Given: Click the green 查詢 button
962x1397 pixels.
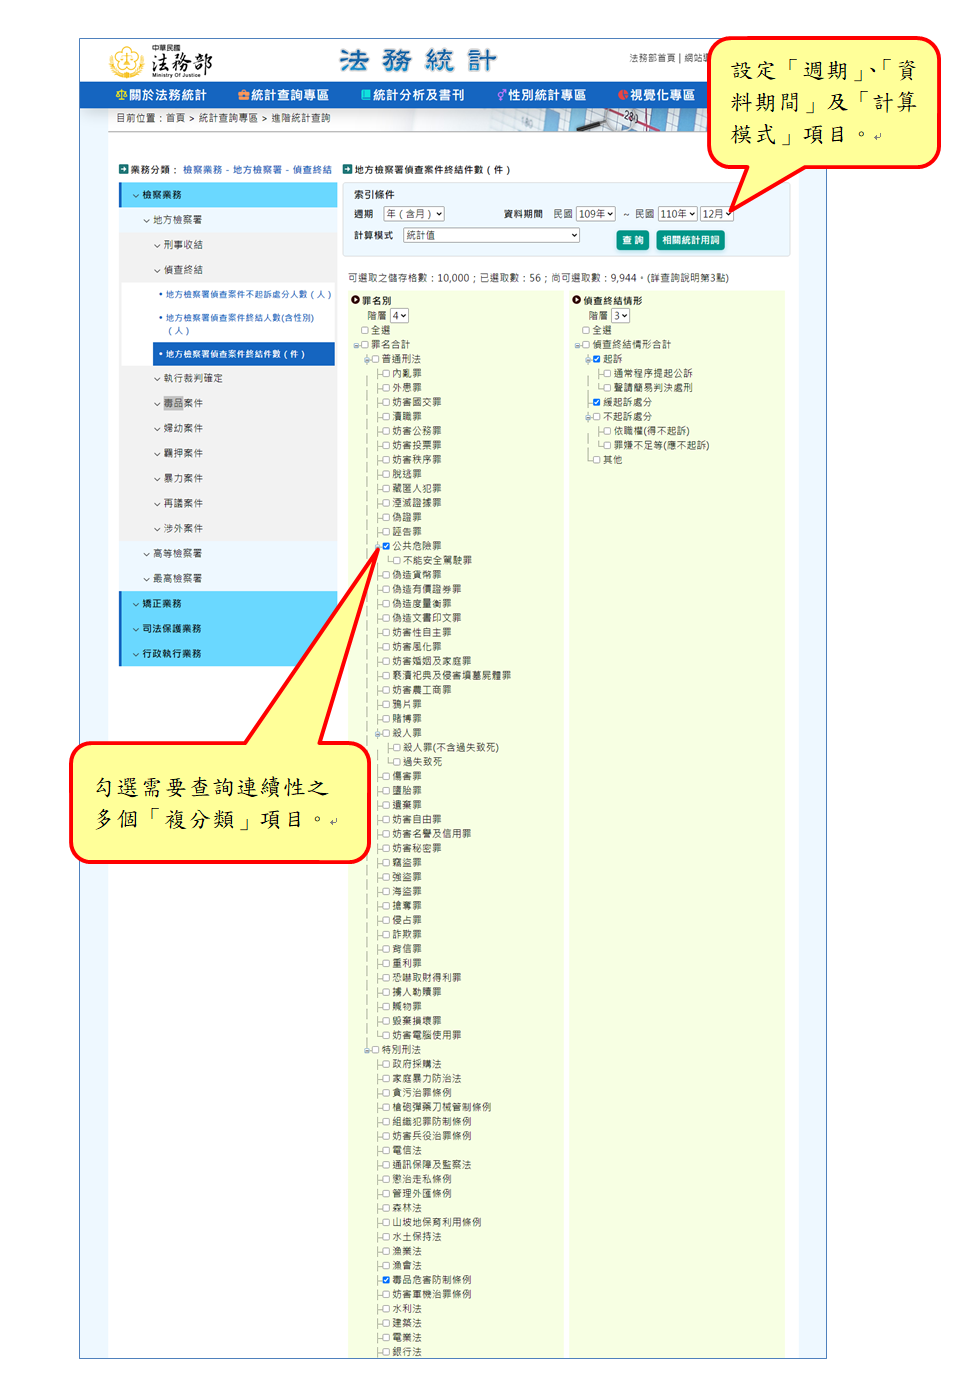Looking at the screenshot, I should pos(632,240).
